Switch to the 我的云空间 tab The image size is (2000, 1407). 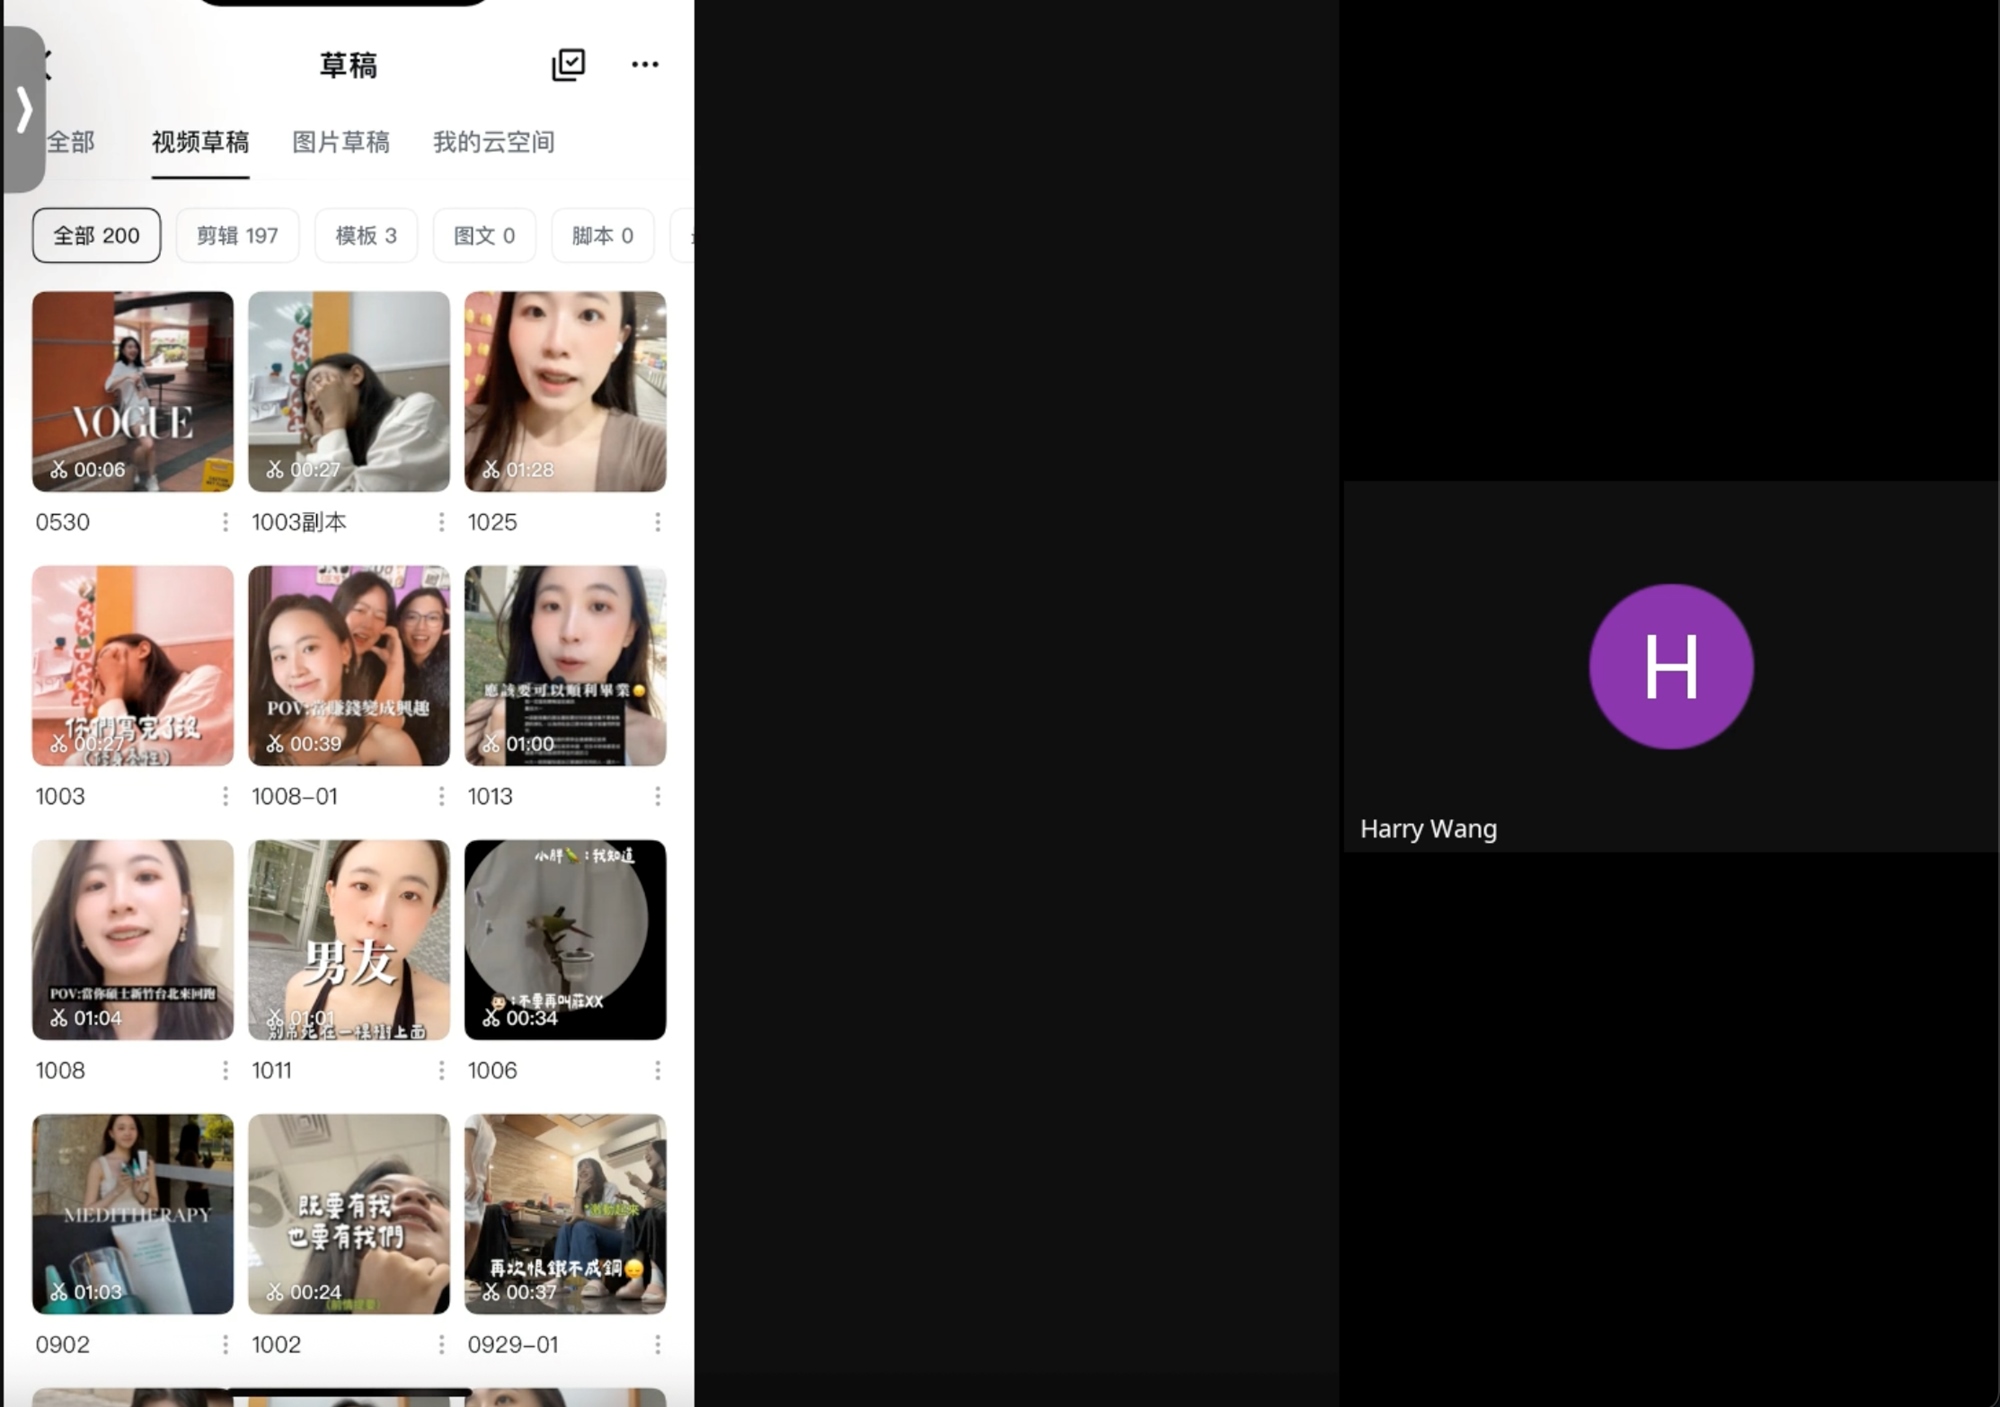(x=493, y=142)
